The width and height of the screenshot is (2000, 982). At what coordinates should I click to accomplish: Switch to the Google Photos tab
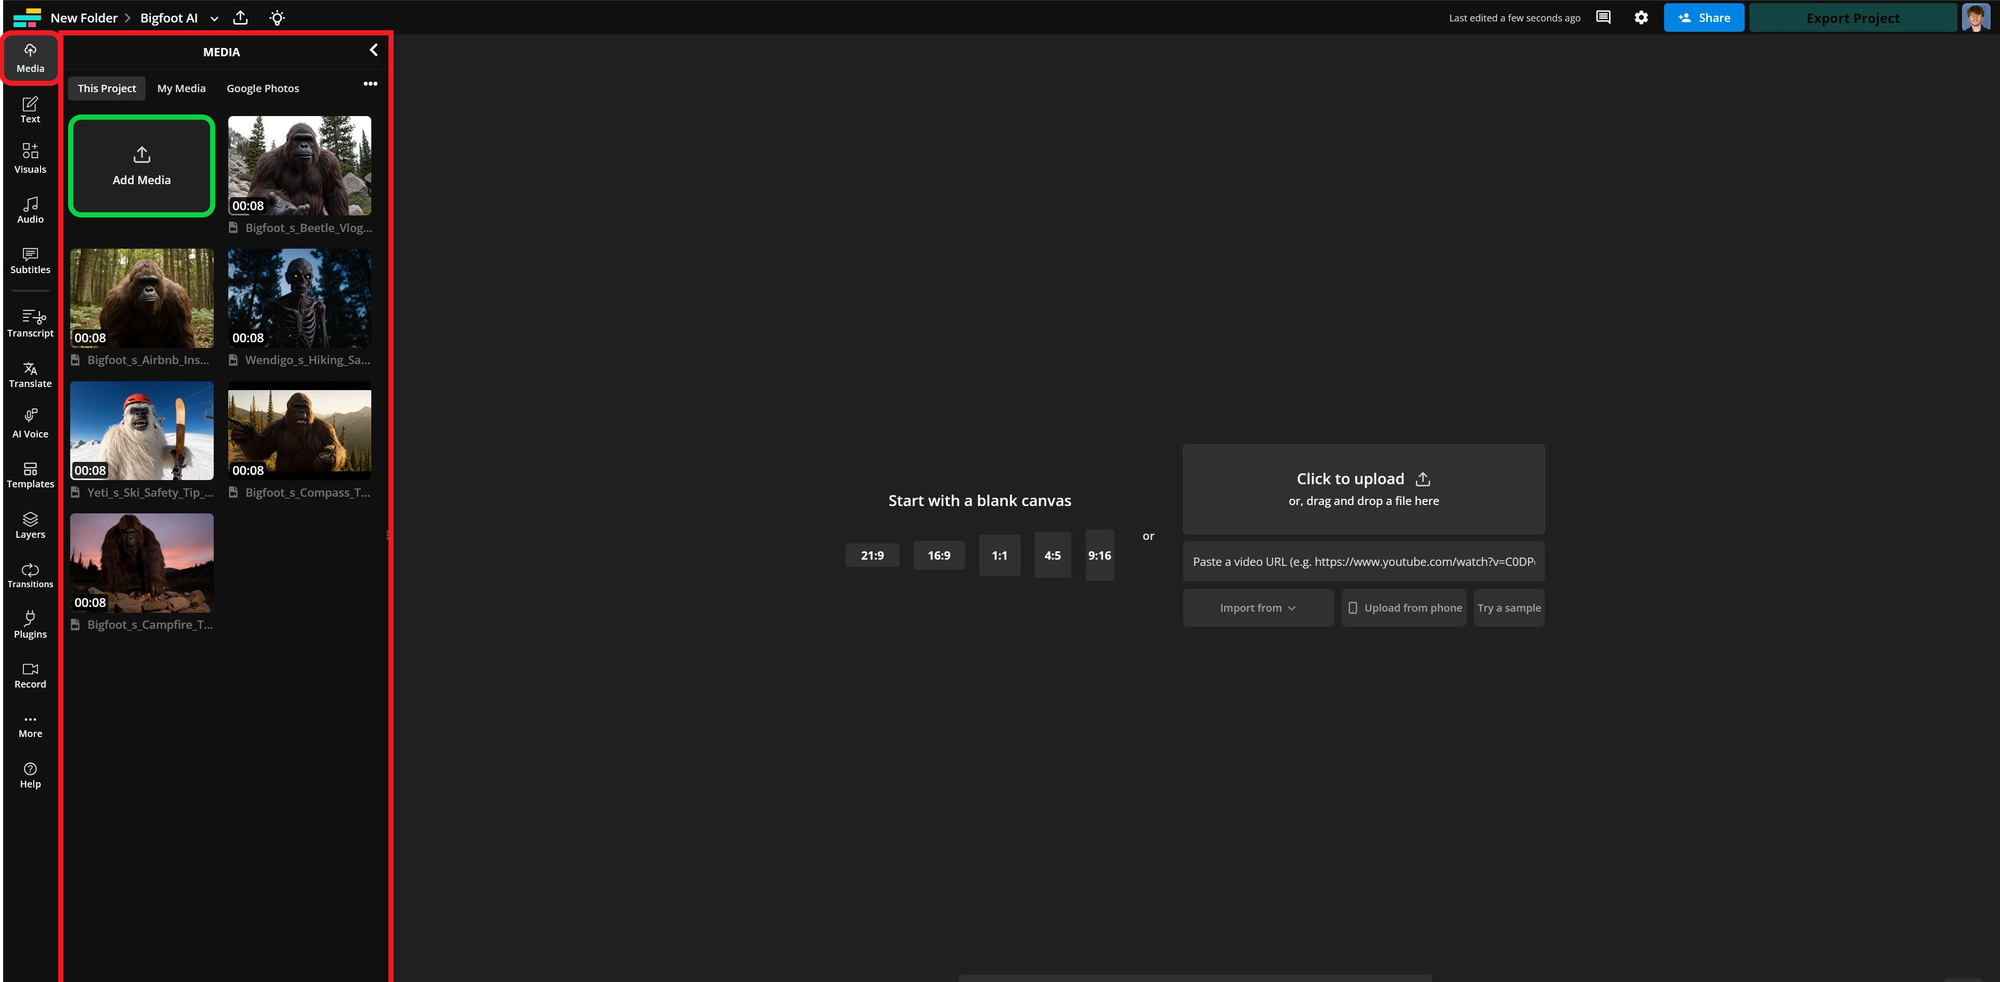[x=262, y=88]
